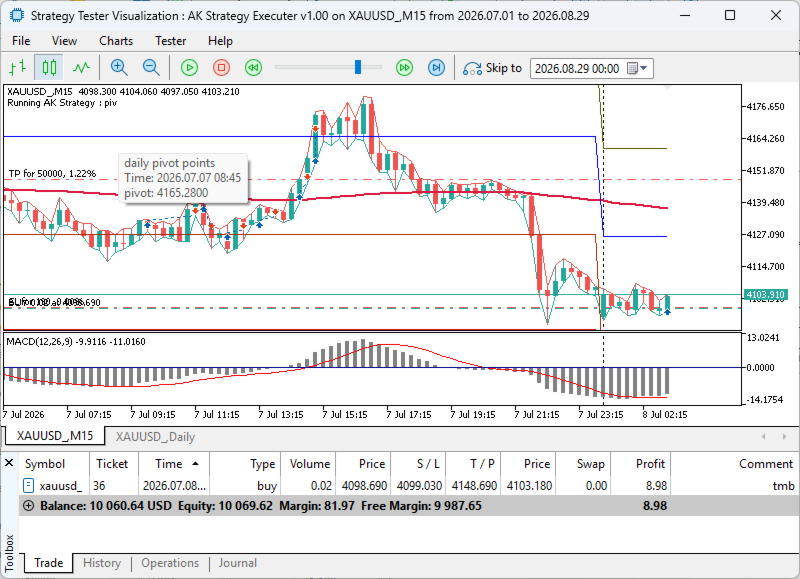Switch to line chart mode
Screen dimensions: 800x579
click(x=81, y=67)
